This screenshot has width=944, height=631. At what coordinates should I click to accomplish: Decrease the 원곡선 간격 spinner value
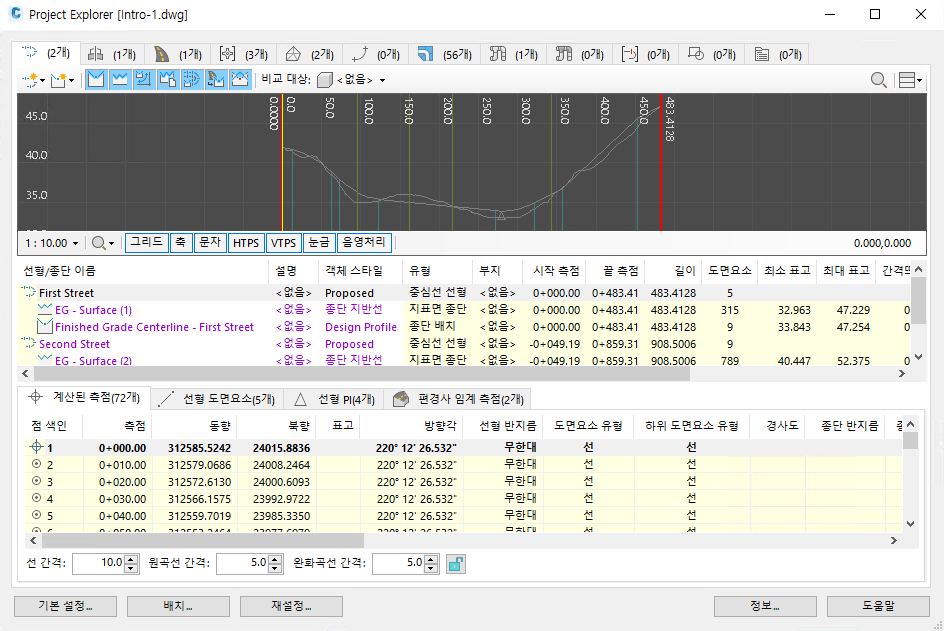click(x=275, y=568)
